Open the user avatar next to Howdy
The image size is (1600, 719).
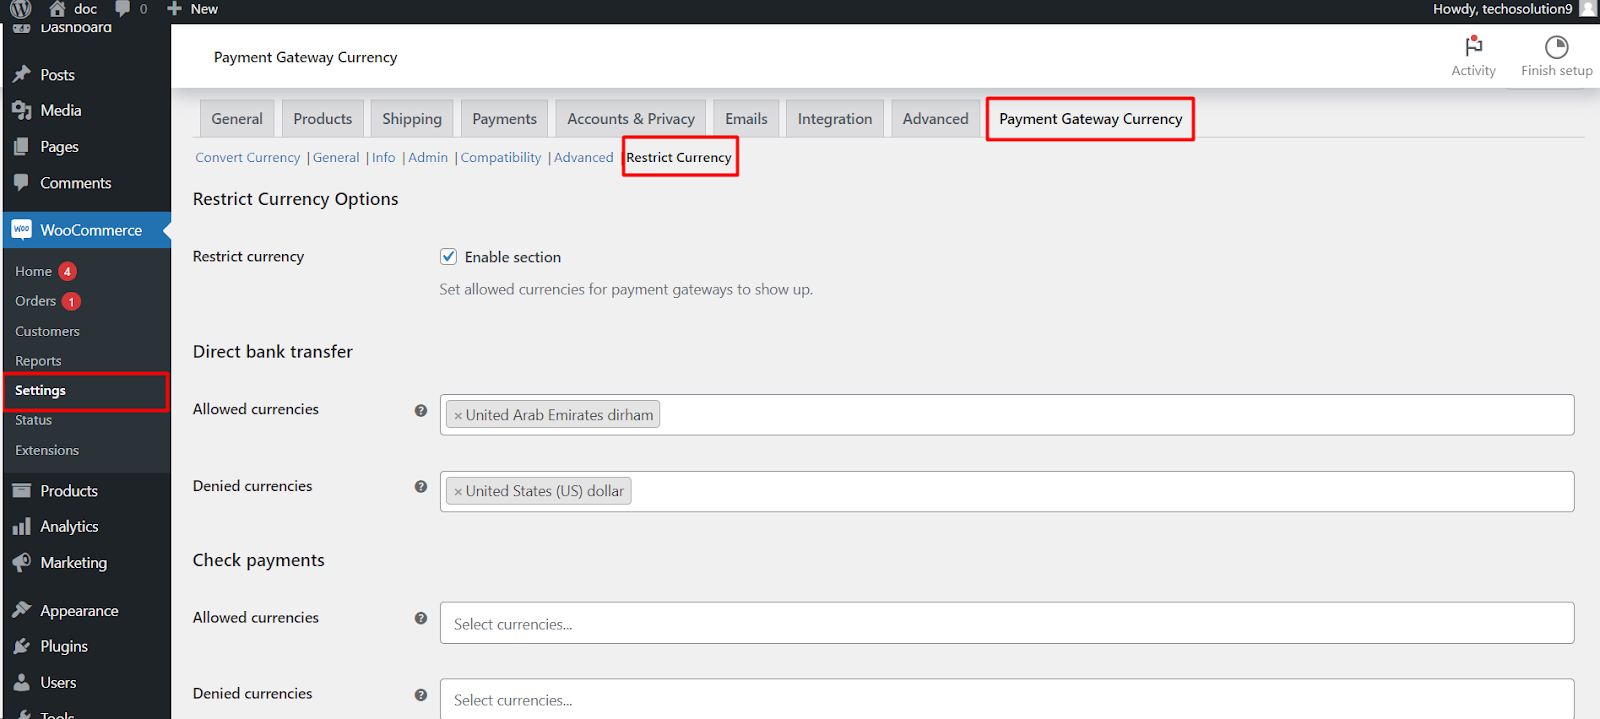click(x=1588, y=9)
